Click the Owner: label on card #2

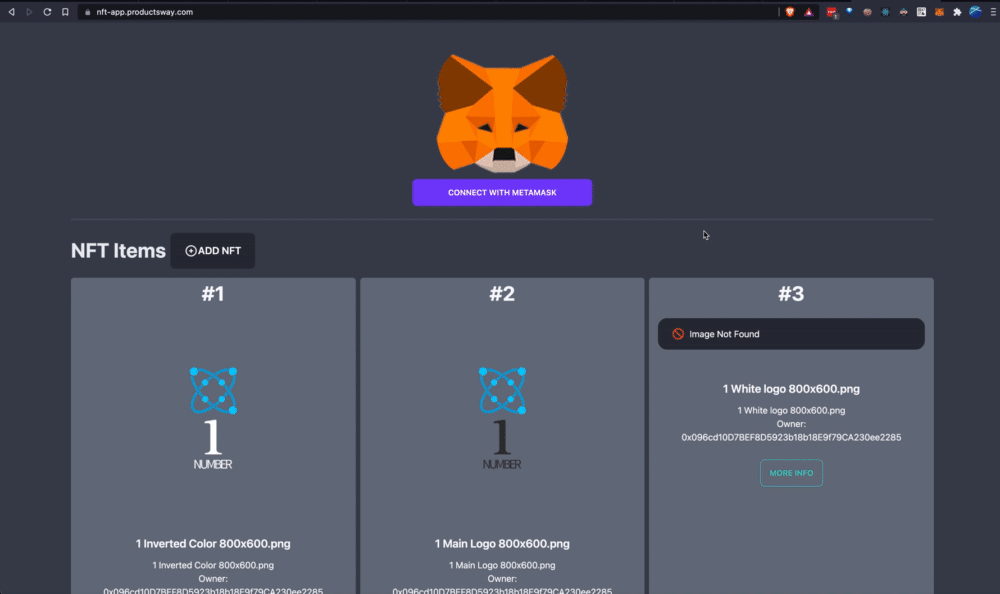click(502, 579)
